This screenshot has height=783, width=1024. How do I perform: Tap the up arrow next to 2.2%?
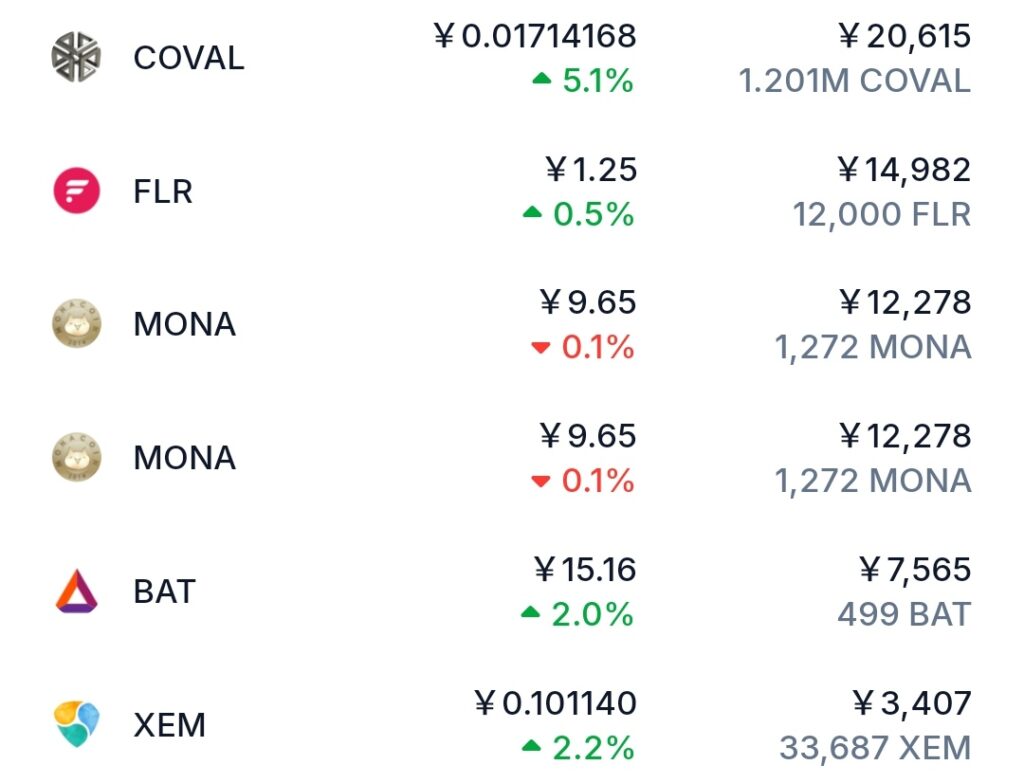[532, 747]
